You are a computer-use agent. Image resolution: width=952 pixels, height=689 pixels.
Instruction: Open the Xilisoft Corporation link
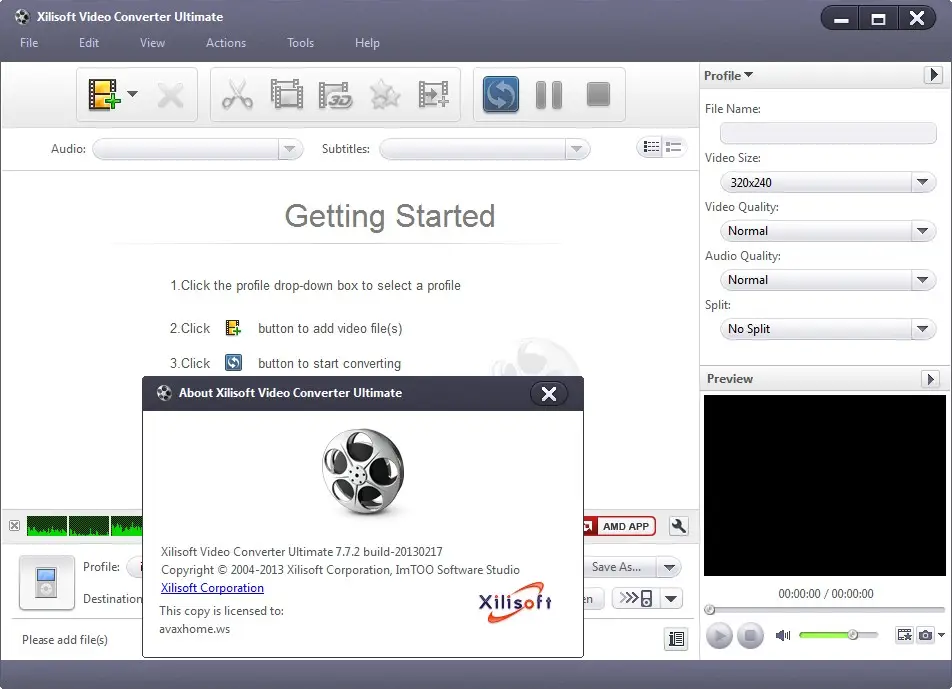tap(212, 588)
